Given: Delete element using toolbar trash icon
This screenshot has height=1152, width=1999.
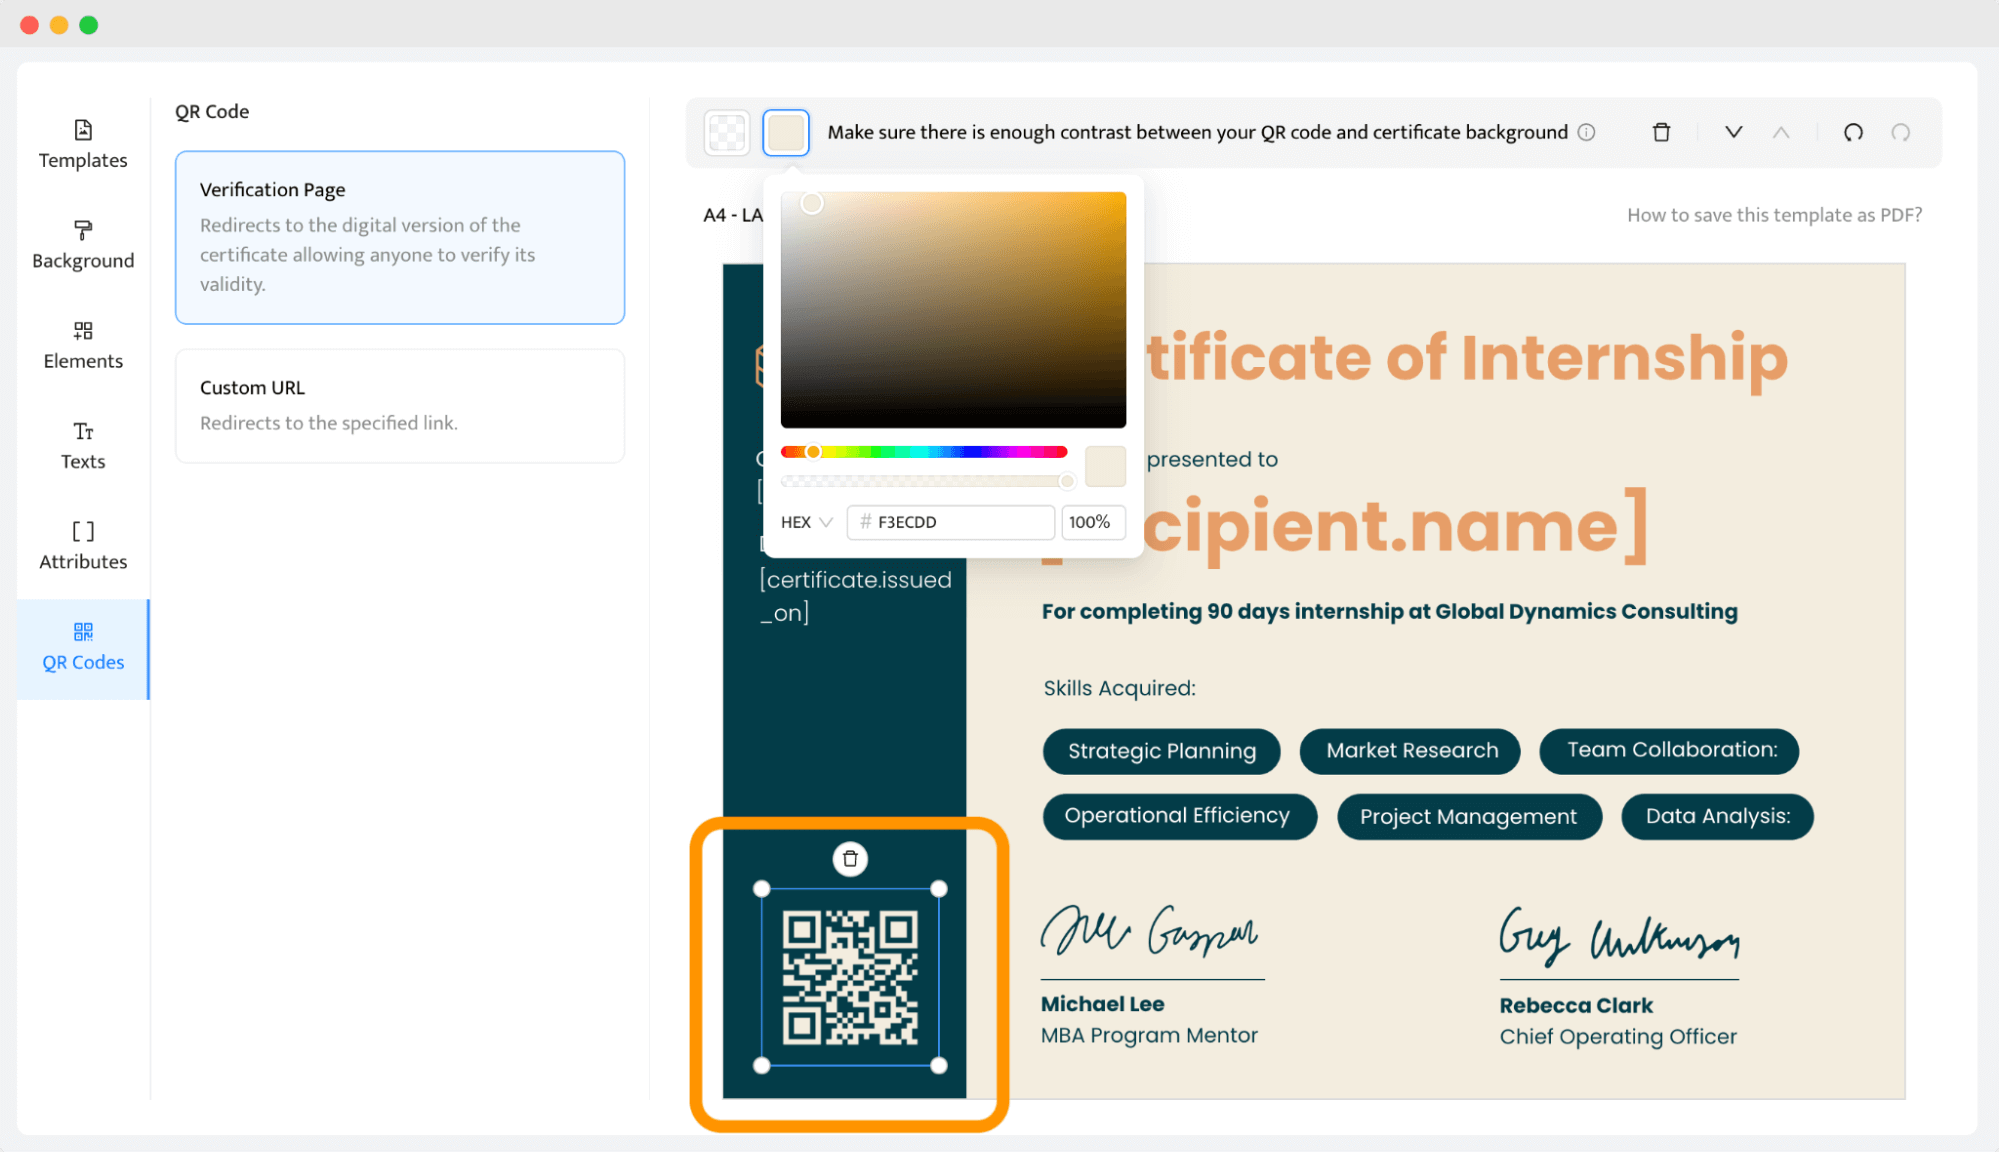Looking at the screenshot, I should click(1661, 132).
